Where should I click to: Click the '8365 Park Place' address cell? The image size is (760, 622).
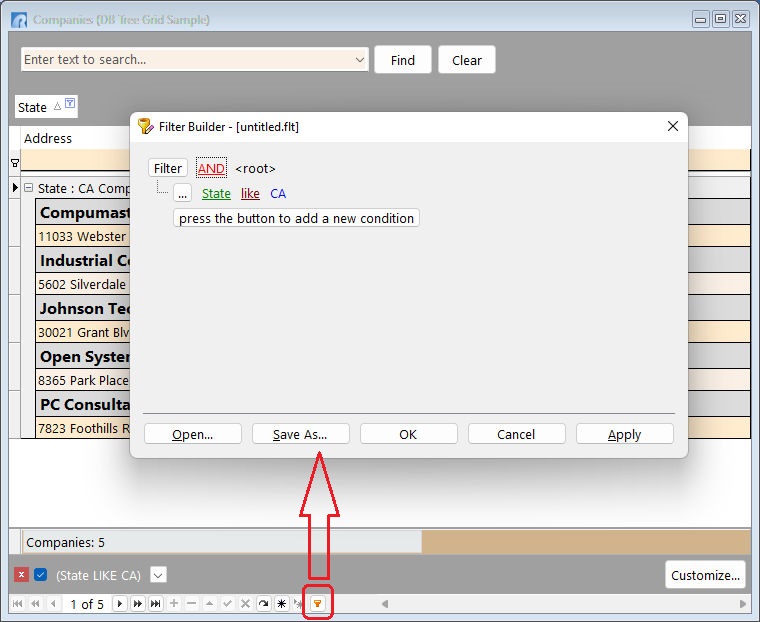pyautogui.click(x=83, y=380)
